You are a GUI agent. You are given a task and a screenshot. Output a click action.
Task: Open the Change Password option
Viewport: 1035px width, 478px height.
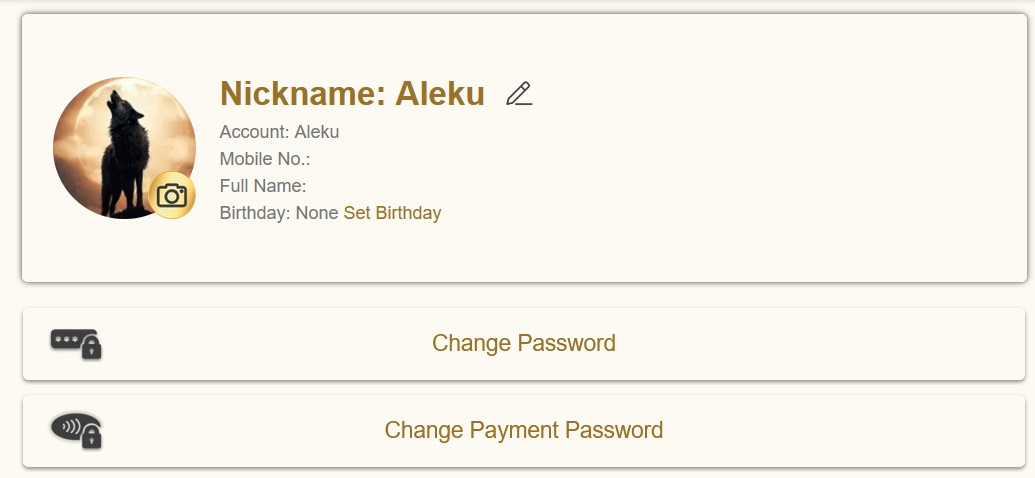pos(523,343)
